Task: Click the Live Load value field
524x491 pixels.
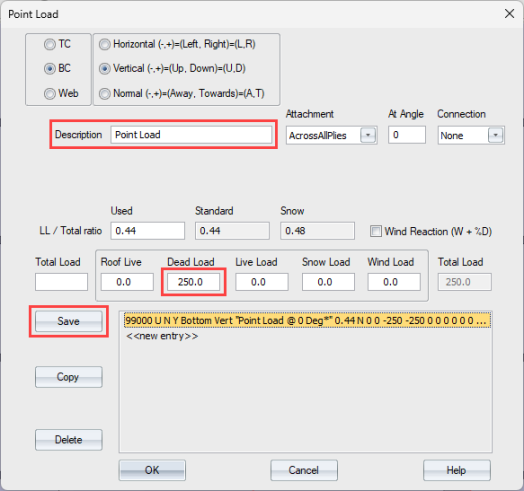Action: click(x=262, y=282)
